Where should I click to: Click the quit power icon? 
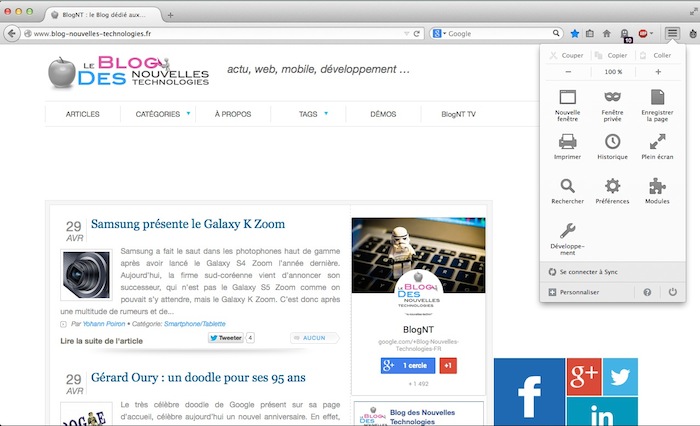pos(672,292)
